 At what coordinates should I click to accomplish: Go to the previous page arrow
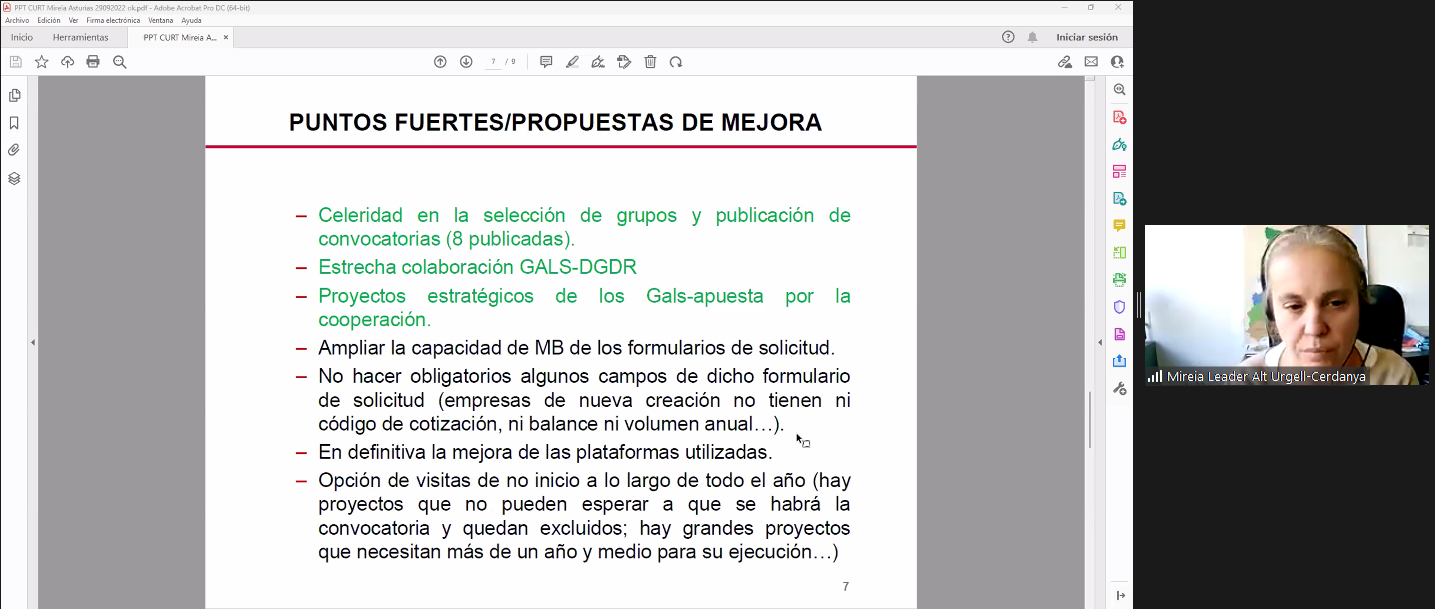[x=440, y=62]
